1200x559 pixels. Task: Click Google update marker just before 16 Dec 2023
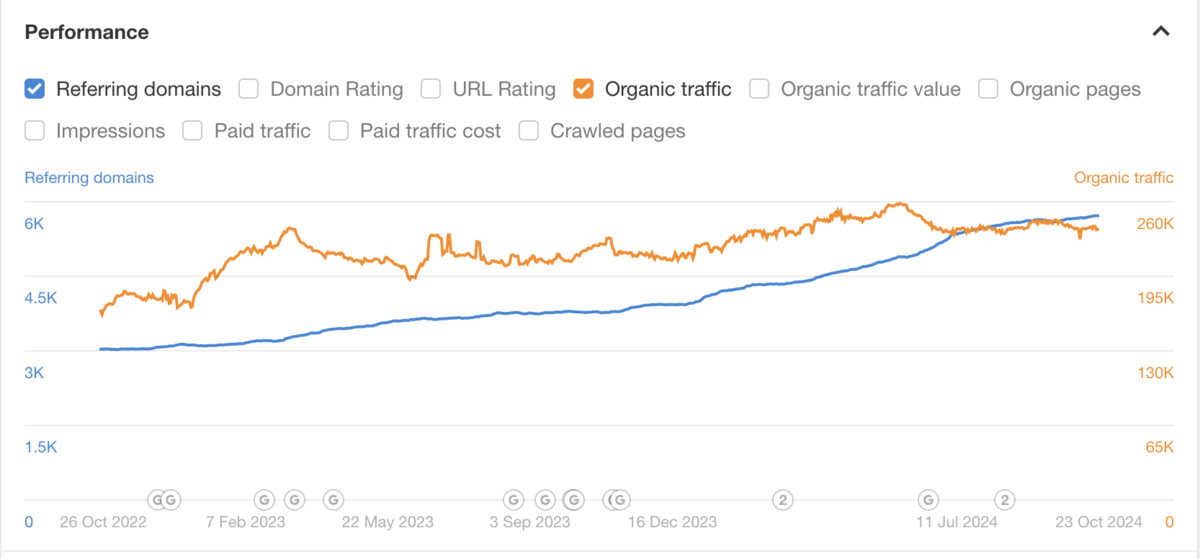tap(619, 498)
